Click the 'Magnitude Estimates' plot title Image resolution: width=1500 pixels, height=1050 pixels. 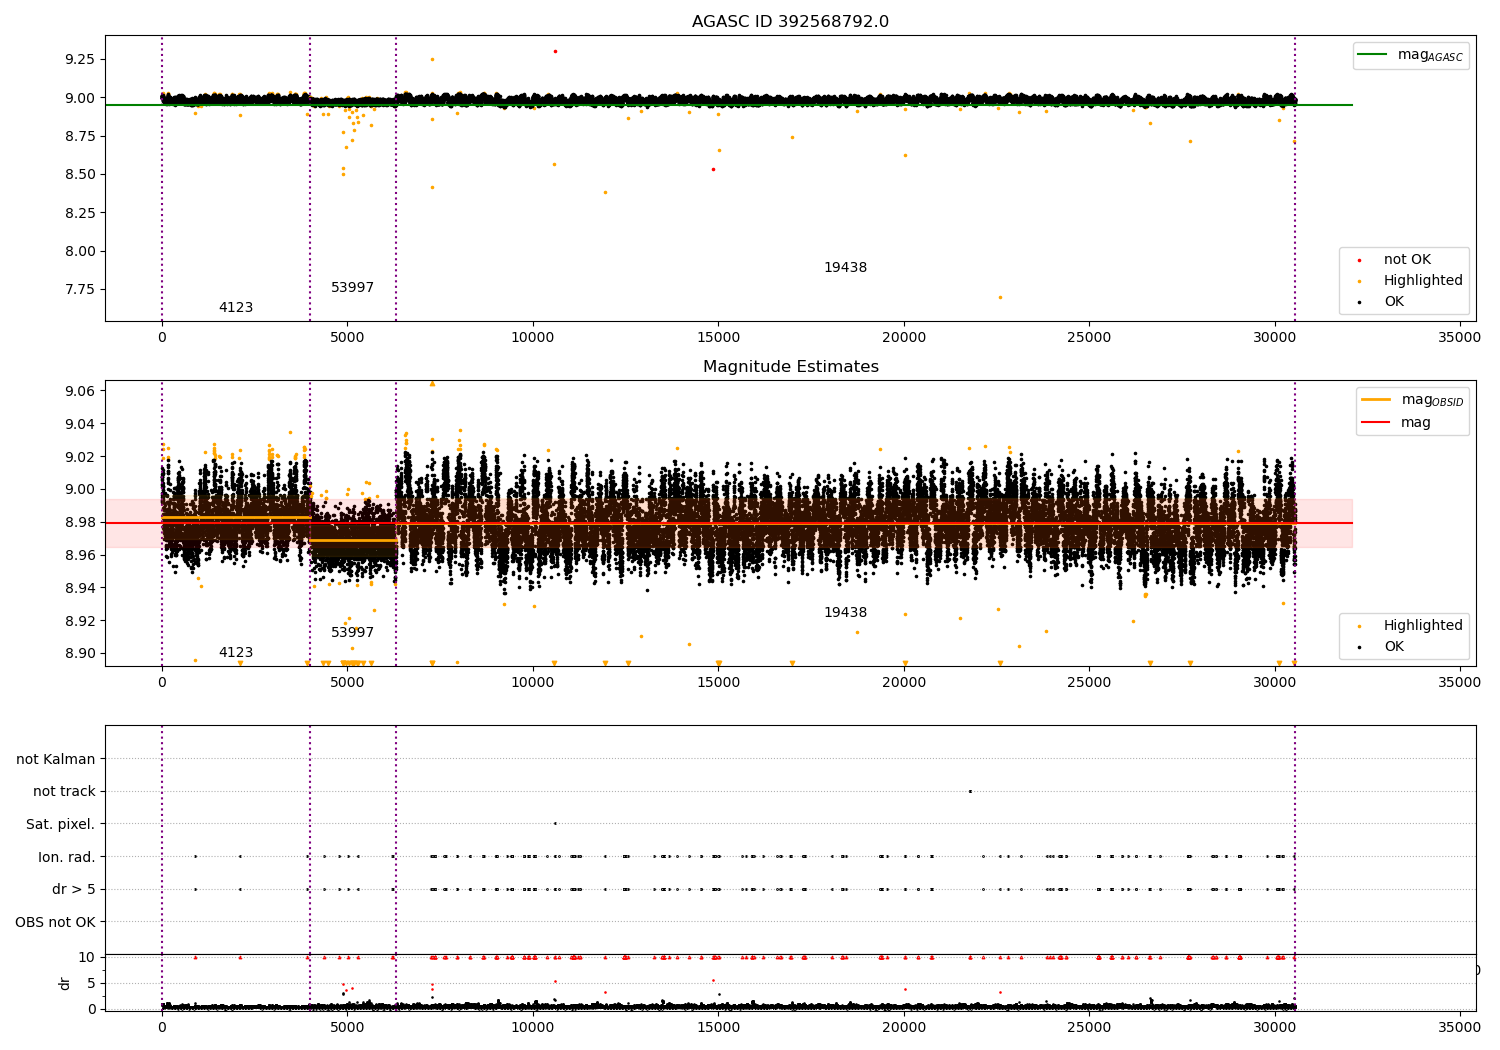coord(790,367)
